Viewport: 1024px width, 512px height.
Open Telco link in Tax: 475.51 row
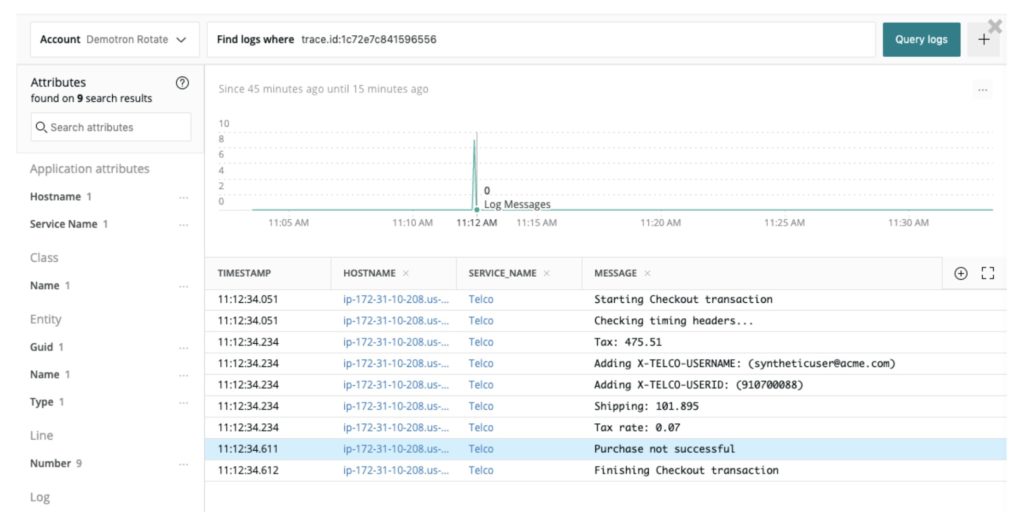click(x=481, y=342)
